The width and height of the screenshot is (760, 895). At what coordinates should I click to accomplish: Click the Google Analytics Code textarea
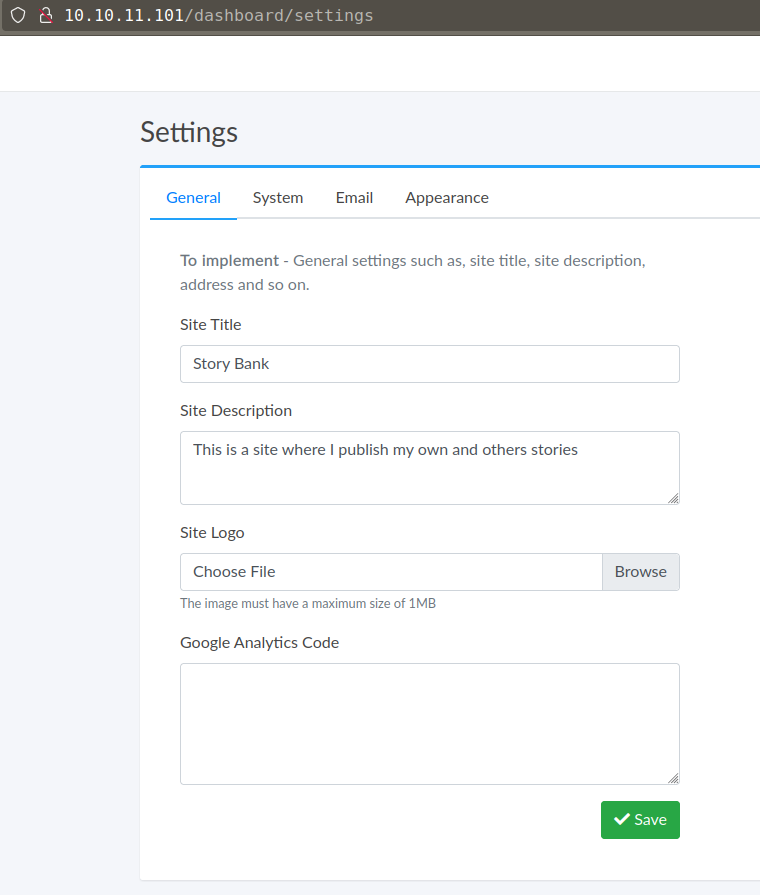click(x=430, y=724)
